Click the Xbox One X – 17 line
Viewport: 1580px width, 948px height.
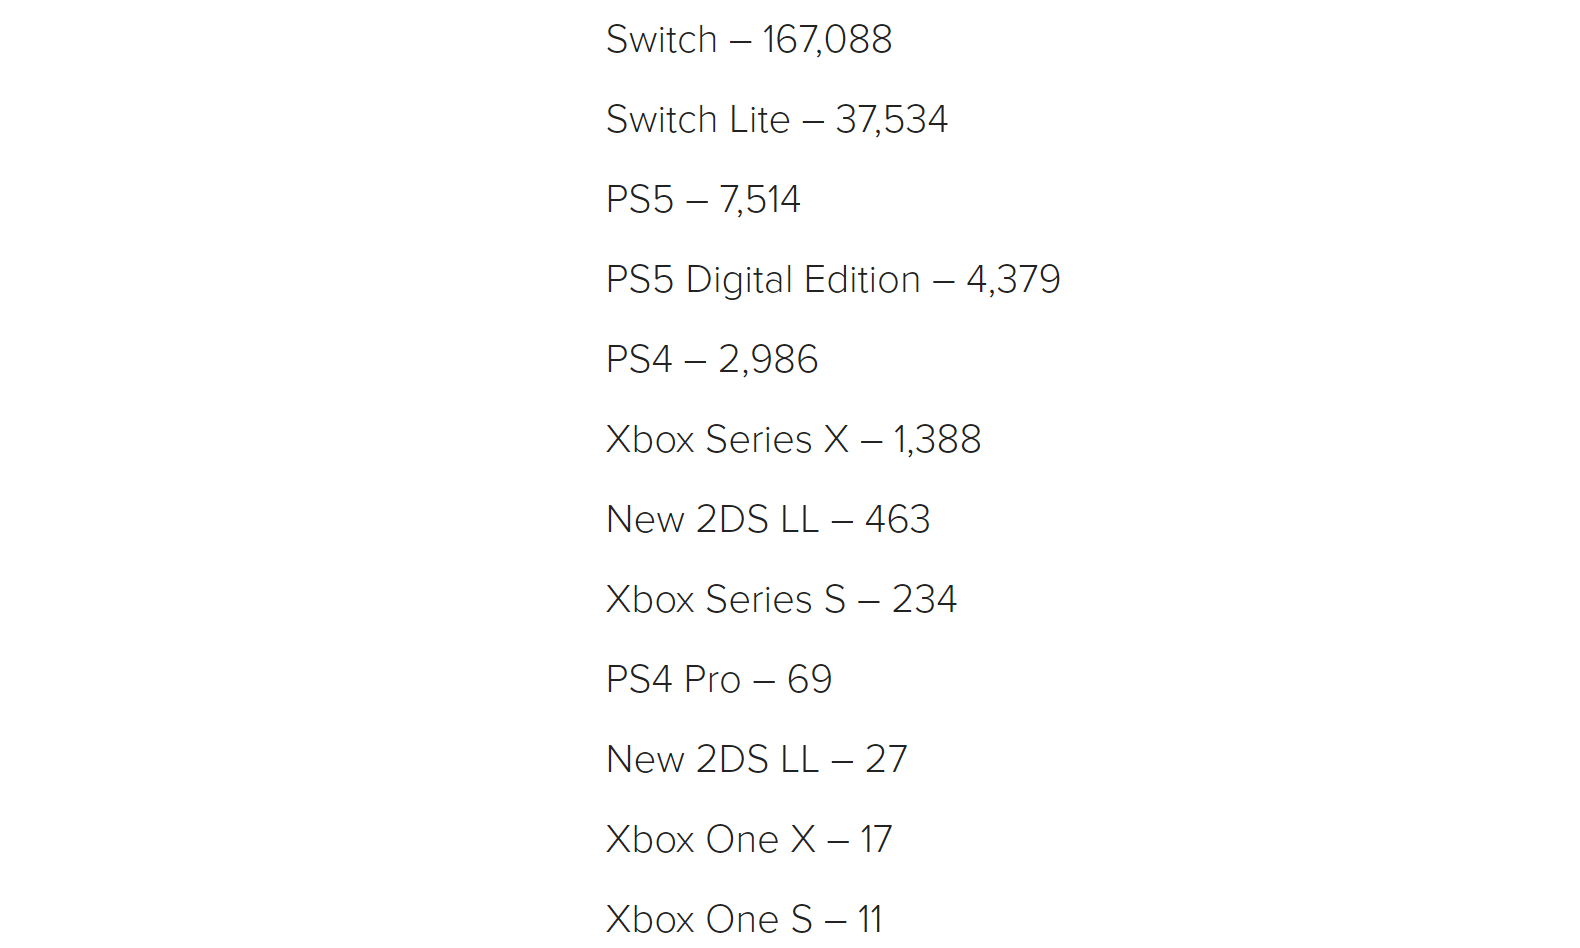(x=749, y=840)
